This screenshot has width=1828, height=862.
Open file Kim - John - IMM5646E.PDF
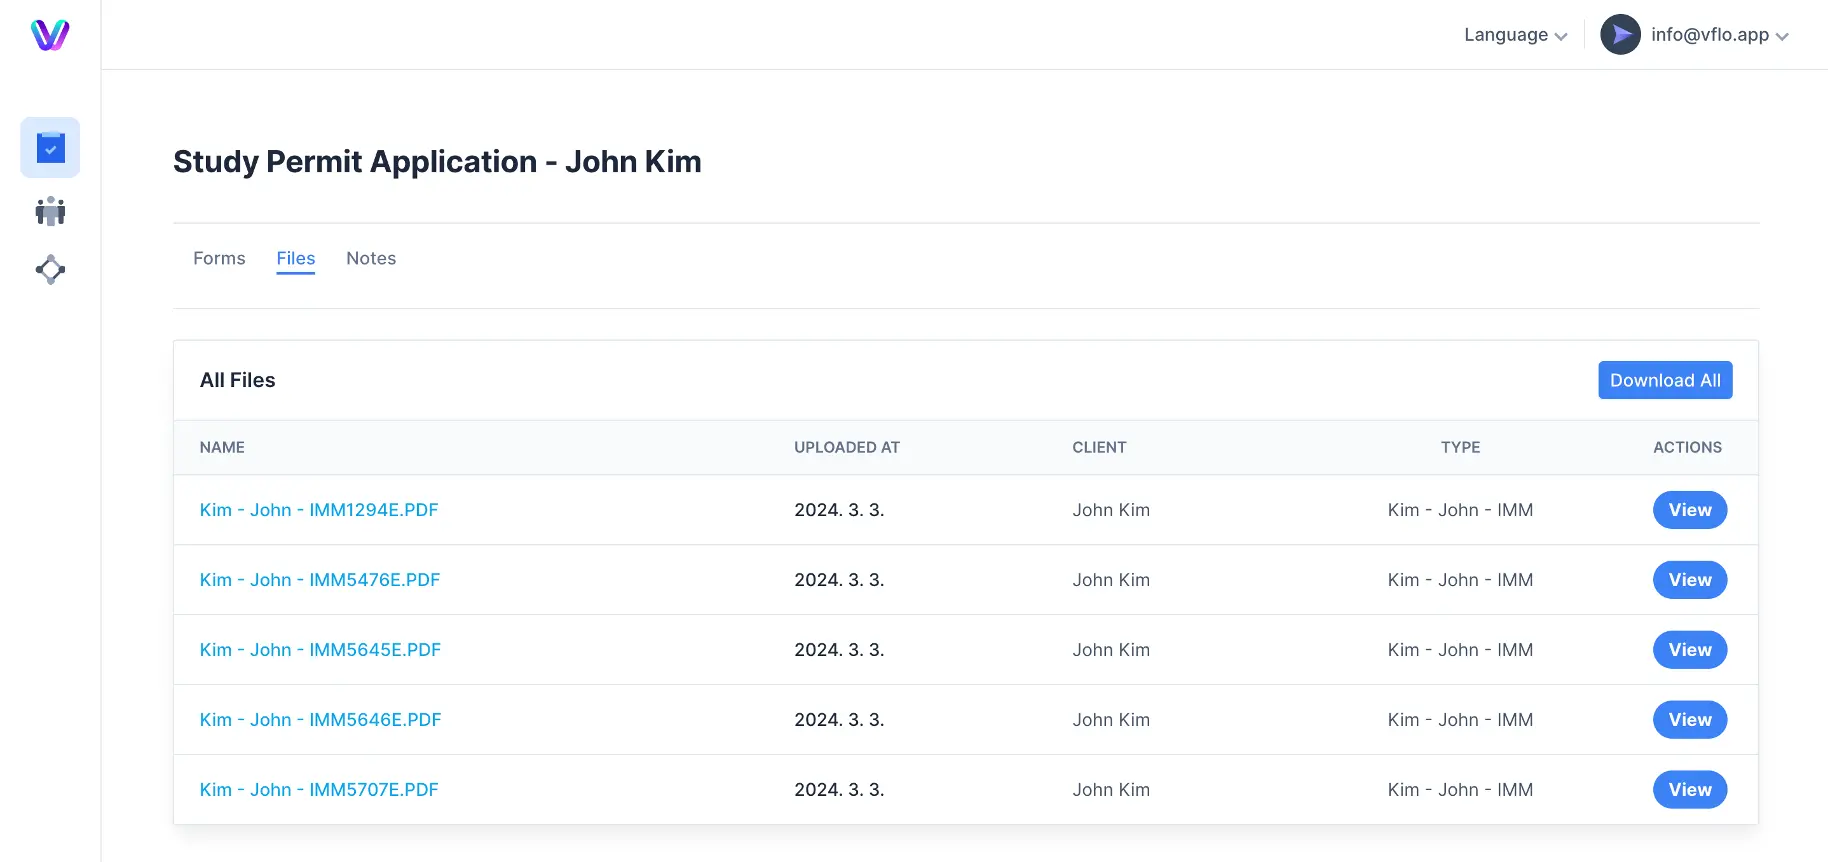320,720
